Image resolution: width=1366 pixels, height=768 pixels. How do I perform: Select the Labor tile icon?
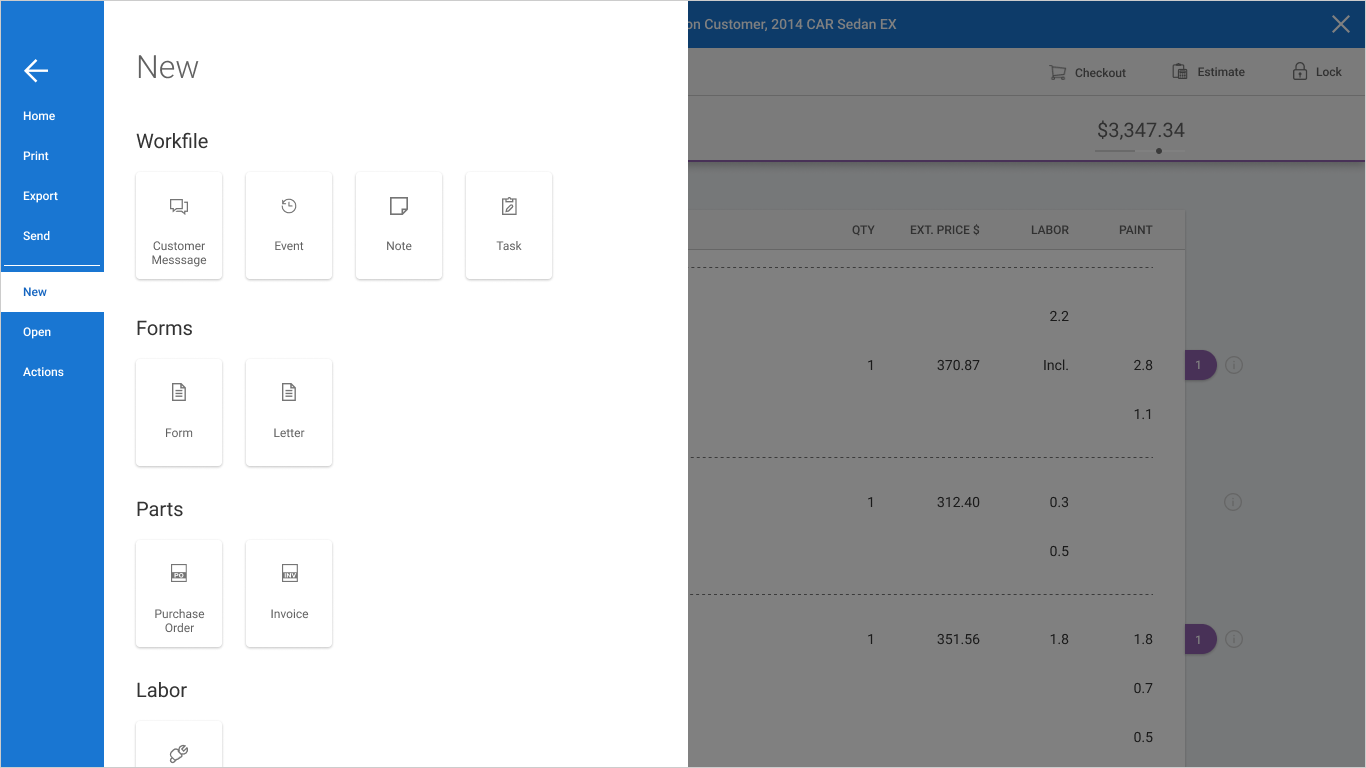(x=179, y=753)
